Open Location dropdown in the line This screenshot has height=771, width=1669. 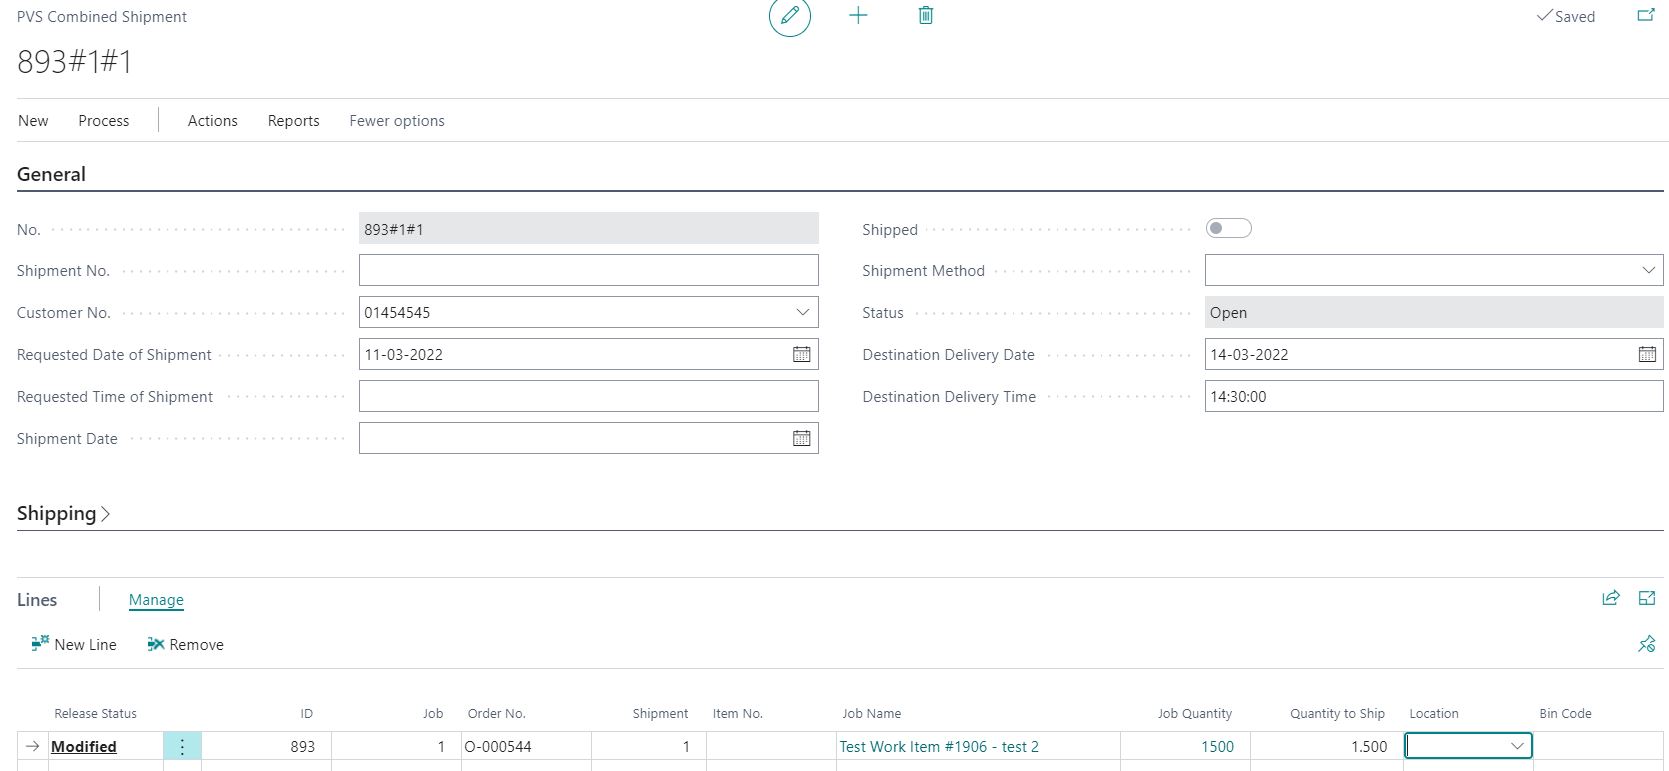[1517, 746]
